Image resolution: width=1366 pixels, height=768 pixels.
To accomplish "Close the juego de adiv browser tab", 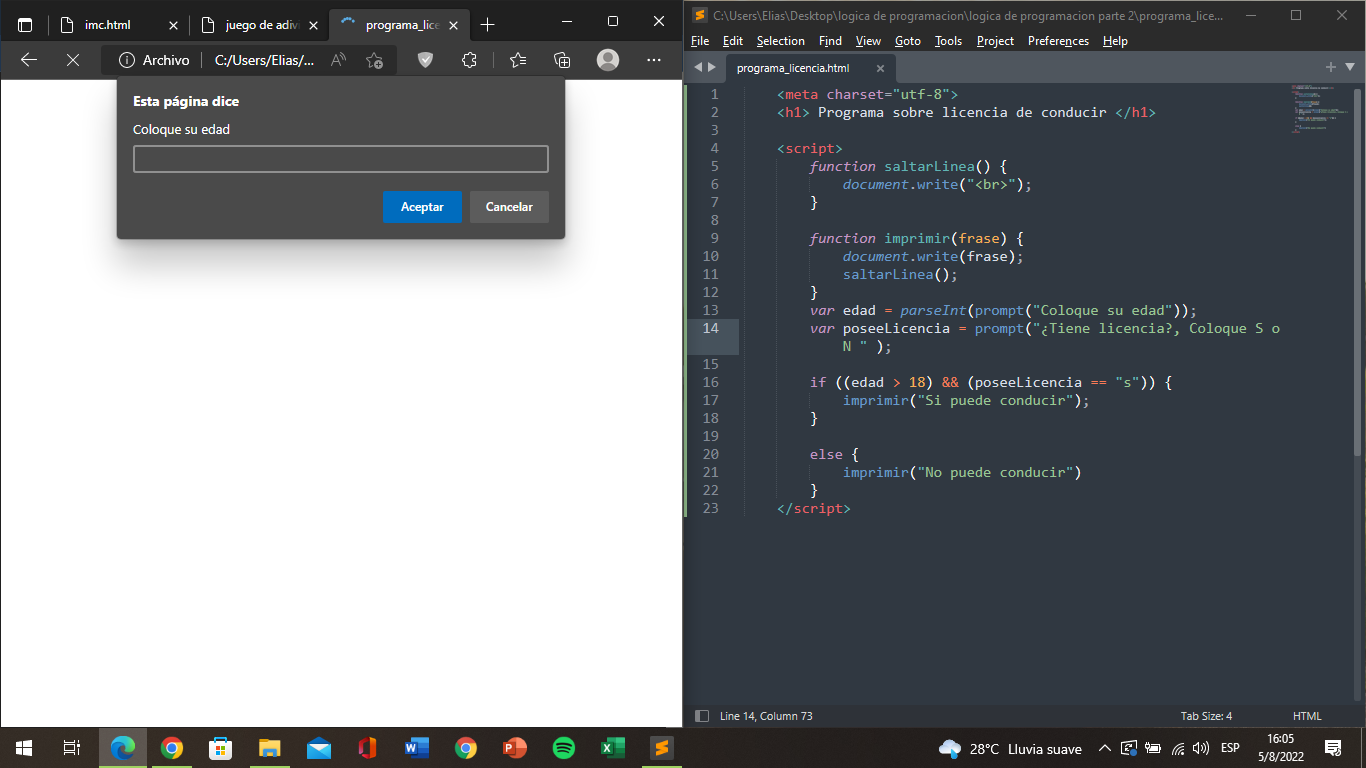I will pos(313,24).
